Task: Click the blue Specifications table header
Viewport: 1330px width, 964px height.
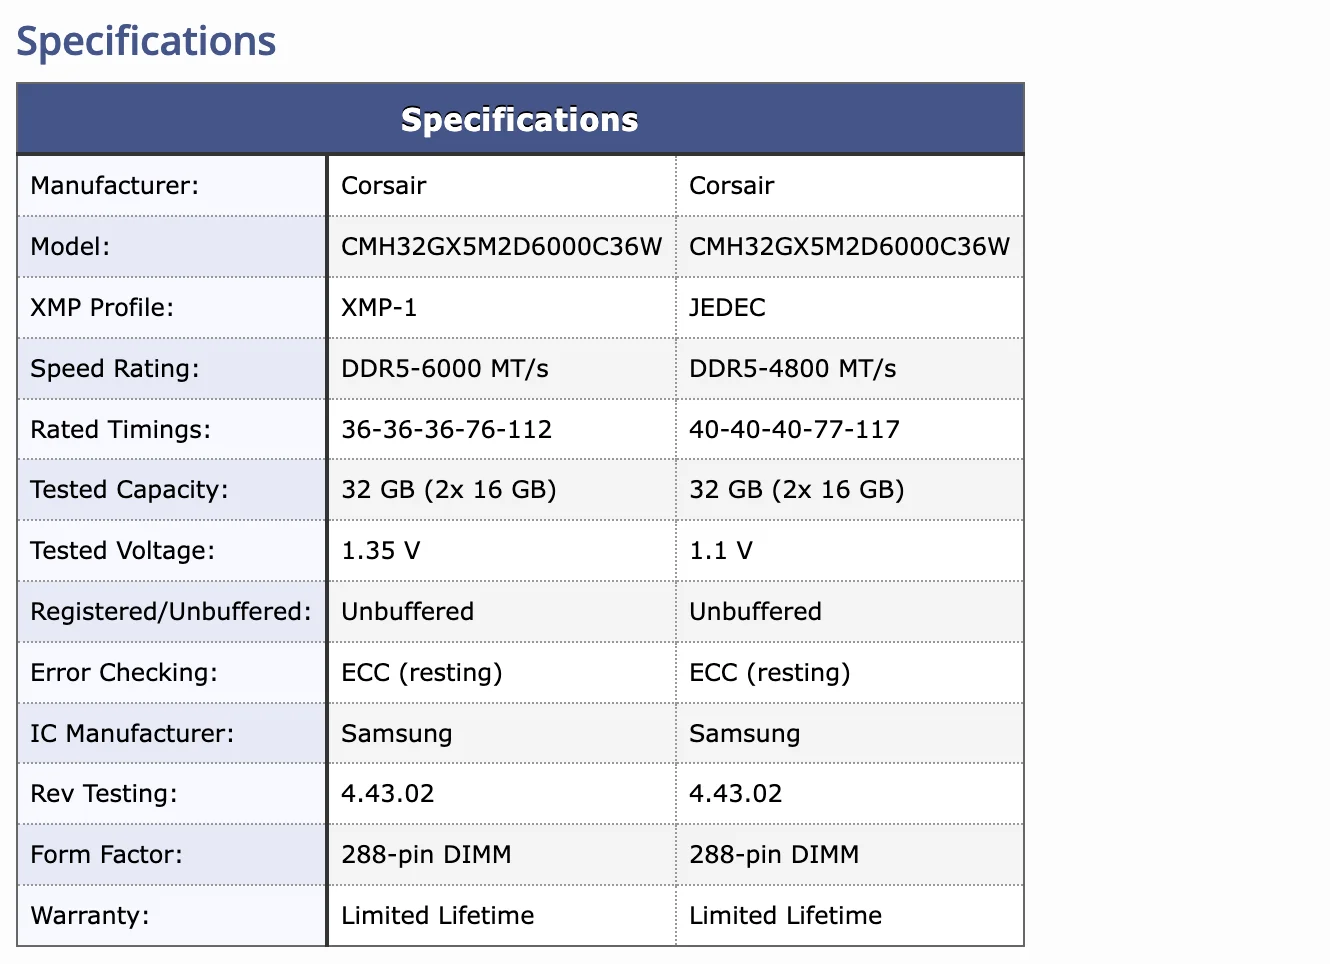Action: [x=520, y=119]
